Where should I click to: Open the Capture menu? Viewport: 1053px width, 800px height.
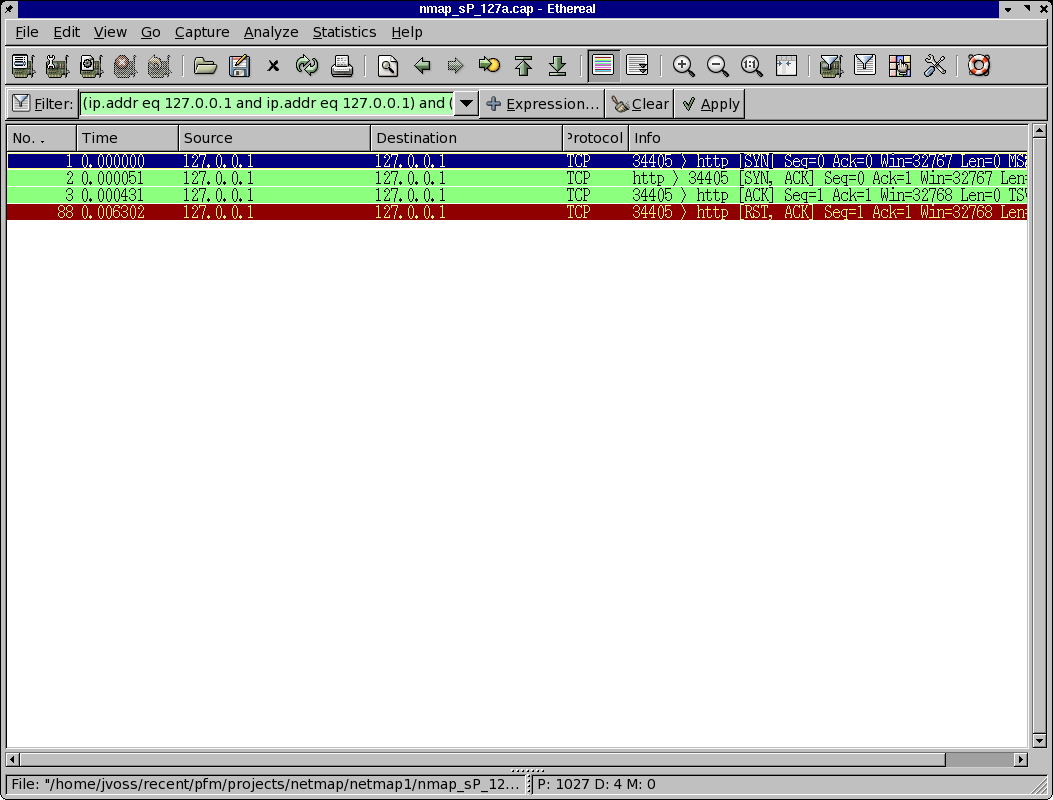[202, 32]
